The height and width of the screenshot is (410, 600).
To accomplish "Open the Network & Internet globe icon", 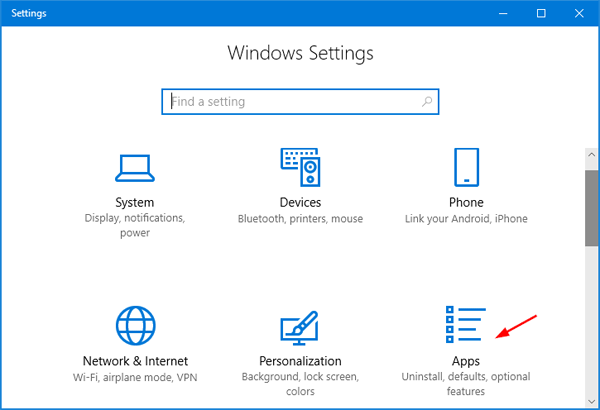I will [x=134, y=325].
